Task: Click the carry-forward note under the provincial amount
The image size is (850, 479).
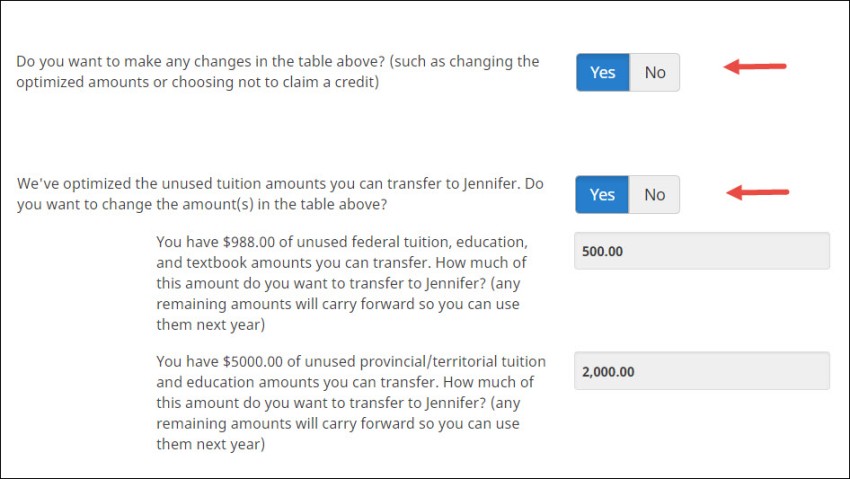Action: tap(338, 424)
